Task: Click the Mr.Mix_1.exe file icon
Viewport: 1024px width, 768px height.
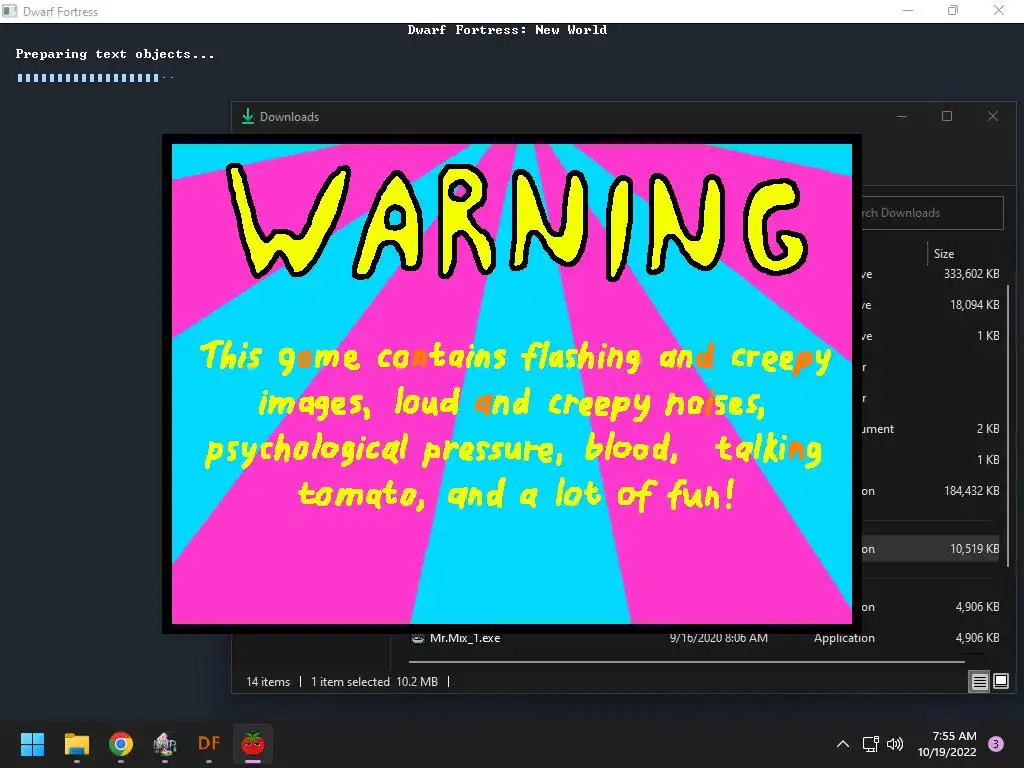Action: point(418,638)
